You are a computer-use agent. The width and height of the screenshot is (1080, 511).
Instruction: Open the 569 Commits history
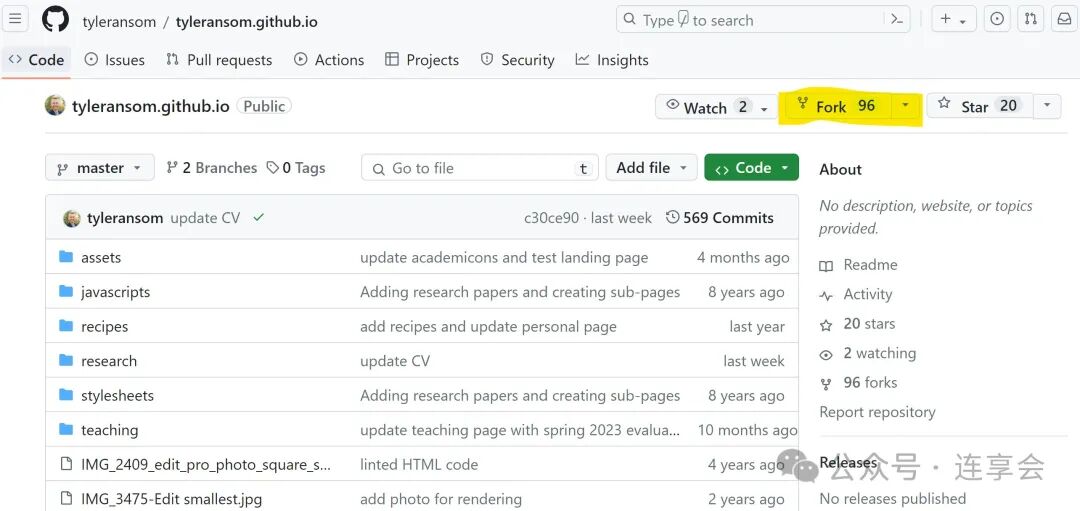(720, 218)
